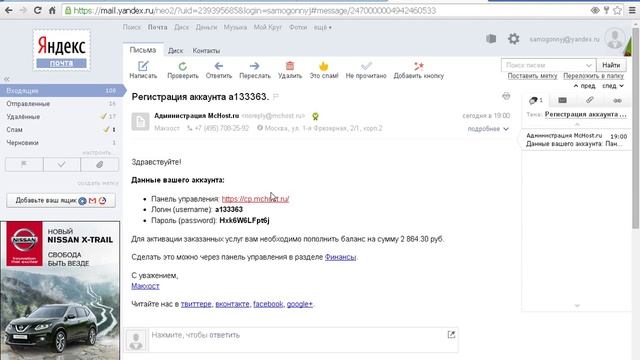
Task: Print the message with printer icon
Action: [x=506, y=96]
